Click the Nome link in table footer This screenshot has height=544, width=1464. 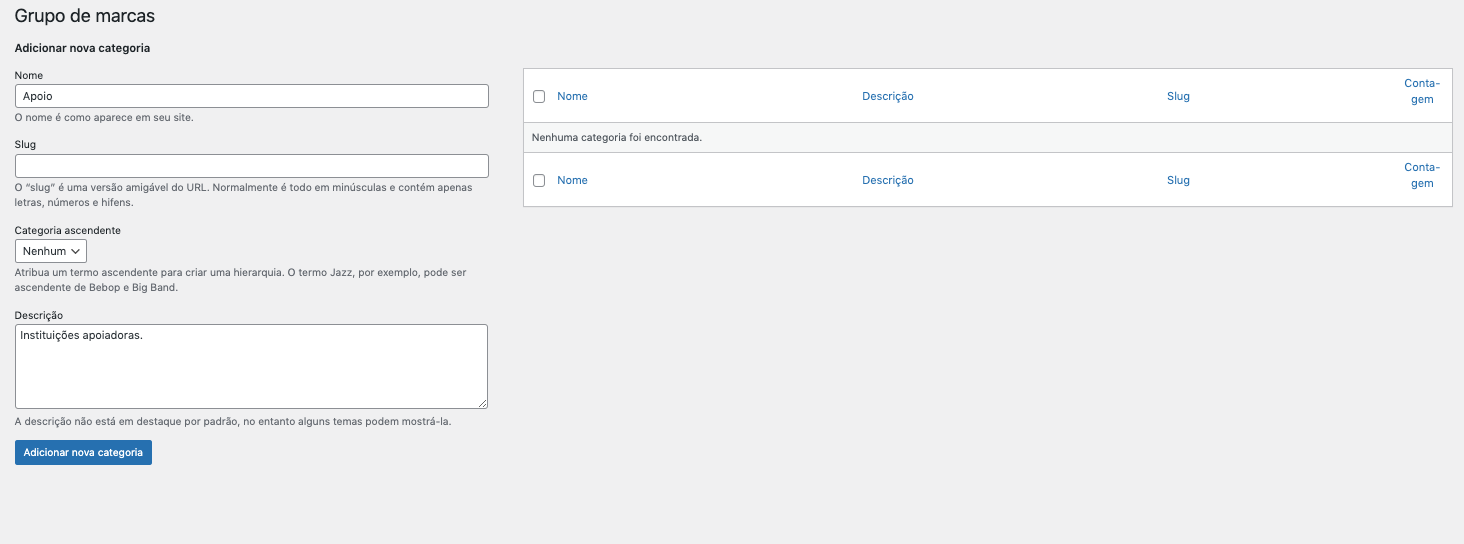click(572, 180)
